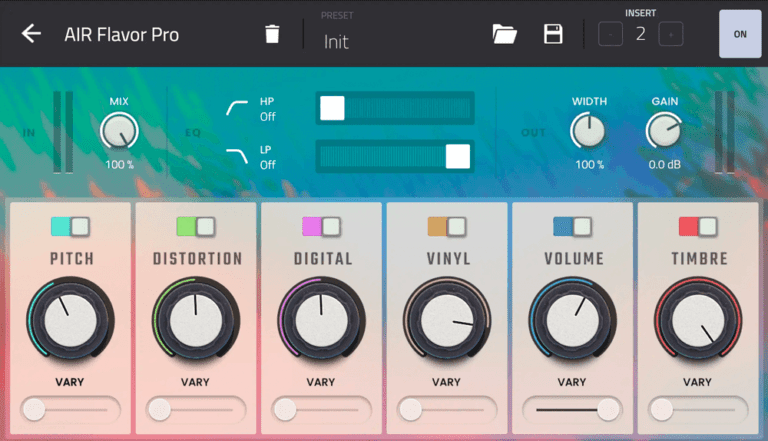Click the MIX knob

[119, 131]
